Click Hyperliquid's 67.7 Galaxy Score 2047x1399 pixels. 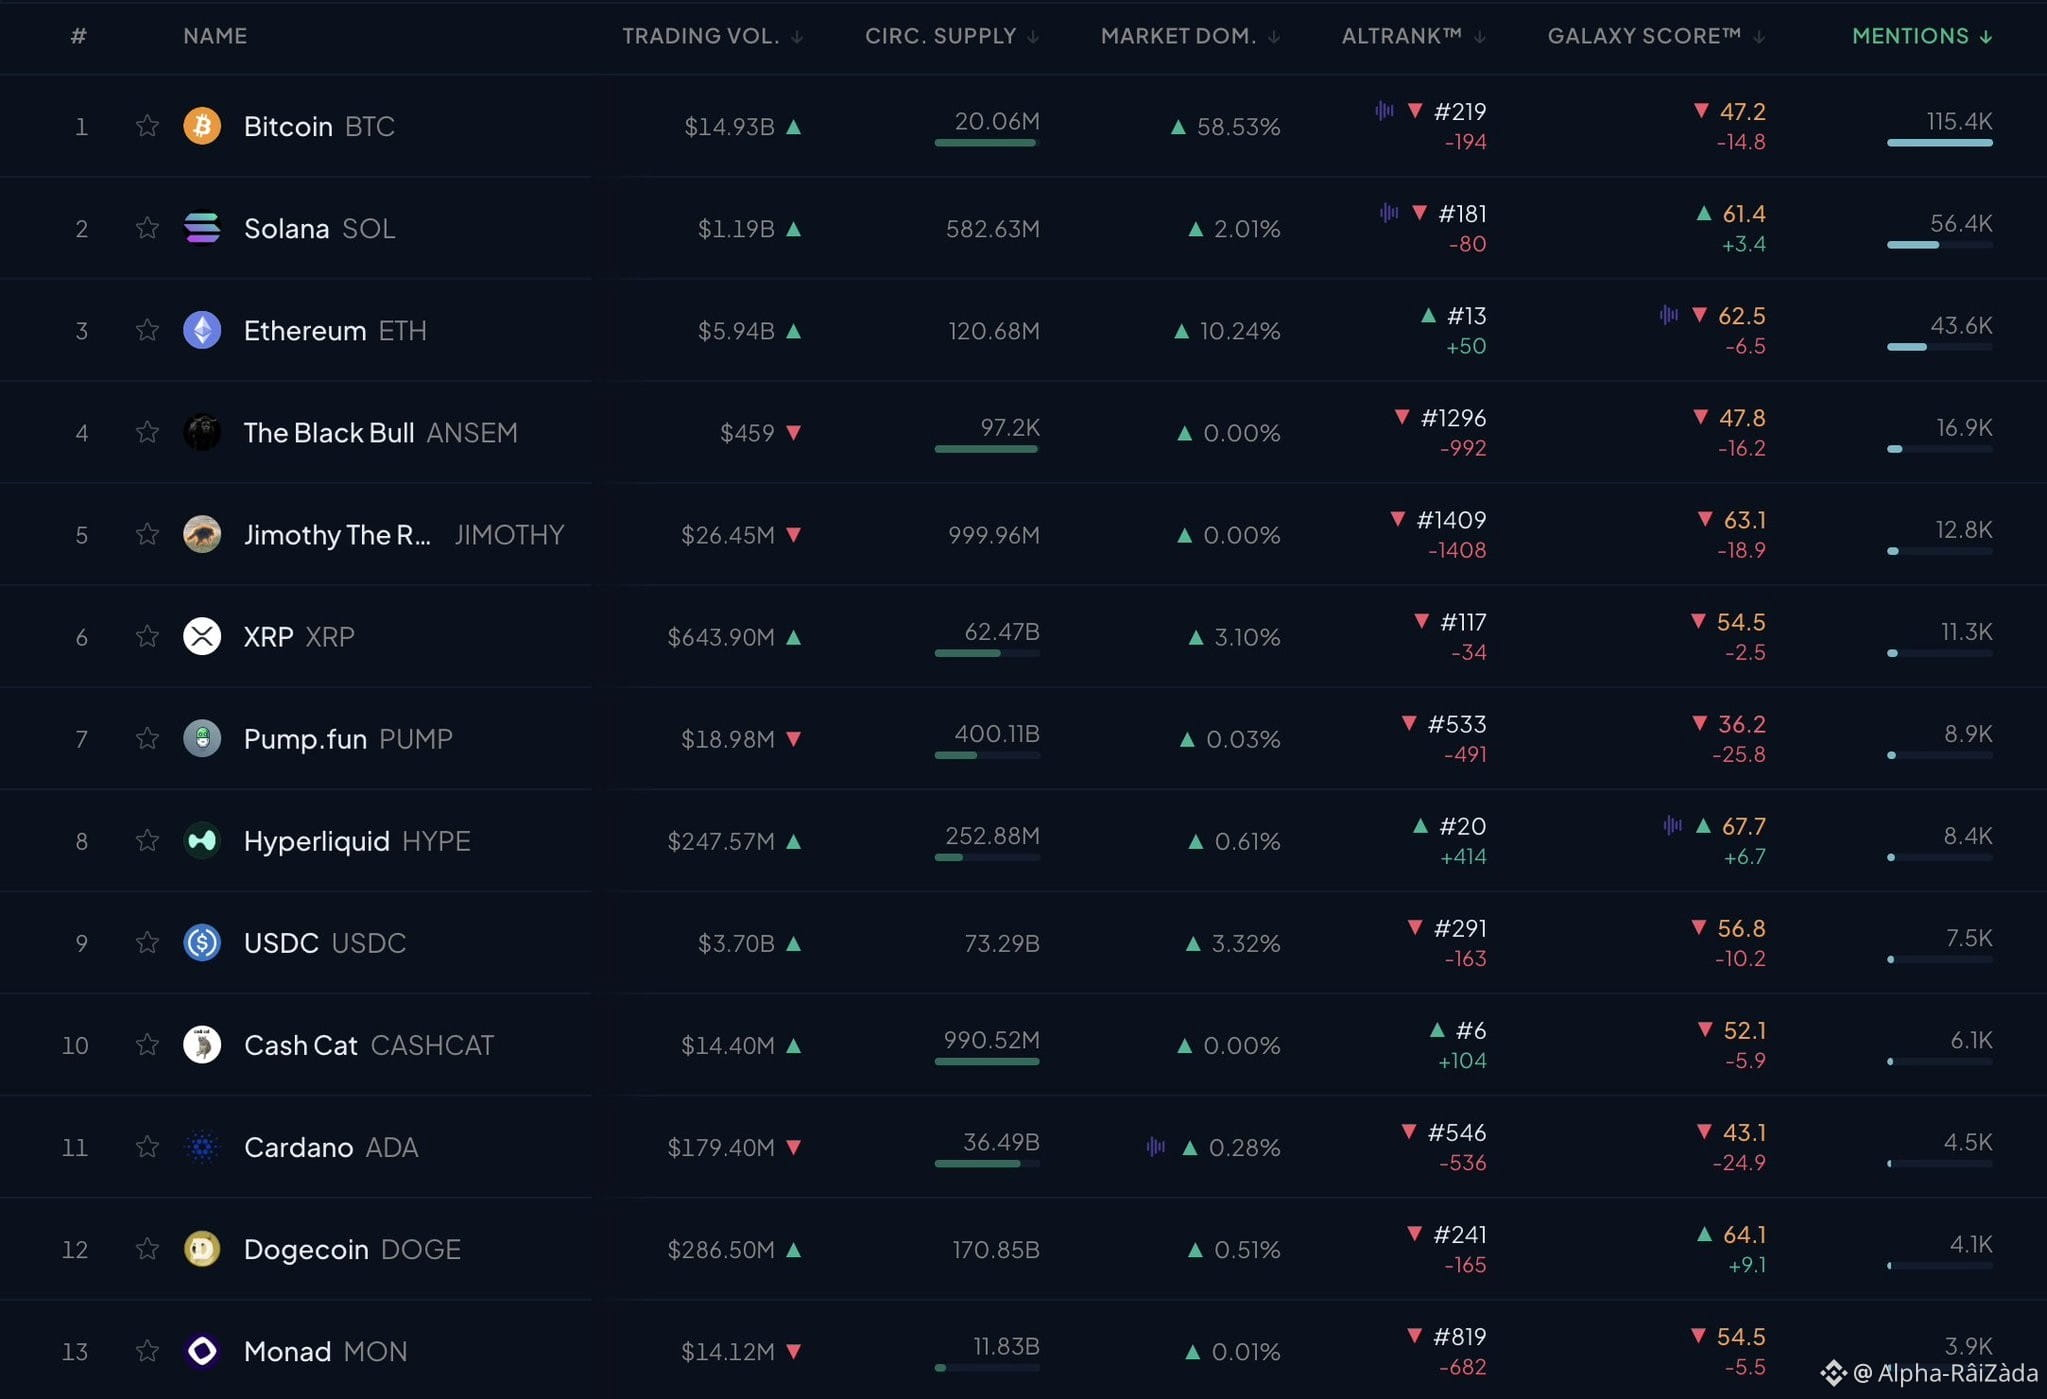1744,825
